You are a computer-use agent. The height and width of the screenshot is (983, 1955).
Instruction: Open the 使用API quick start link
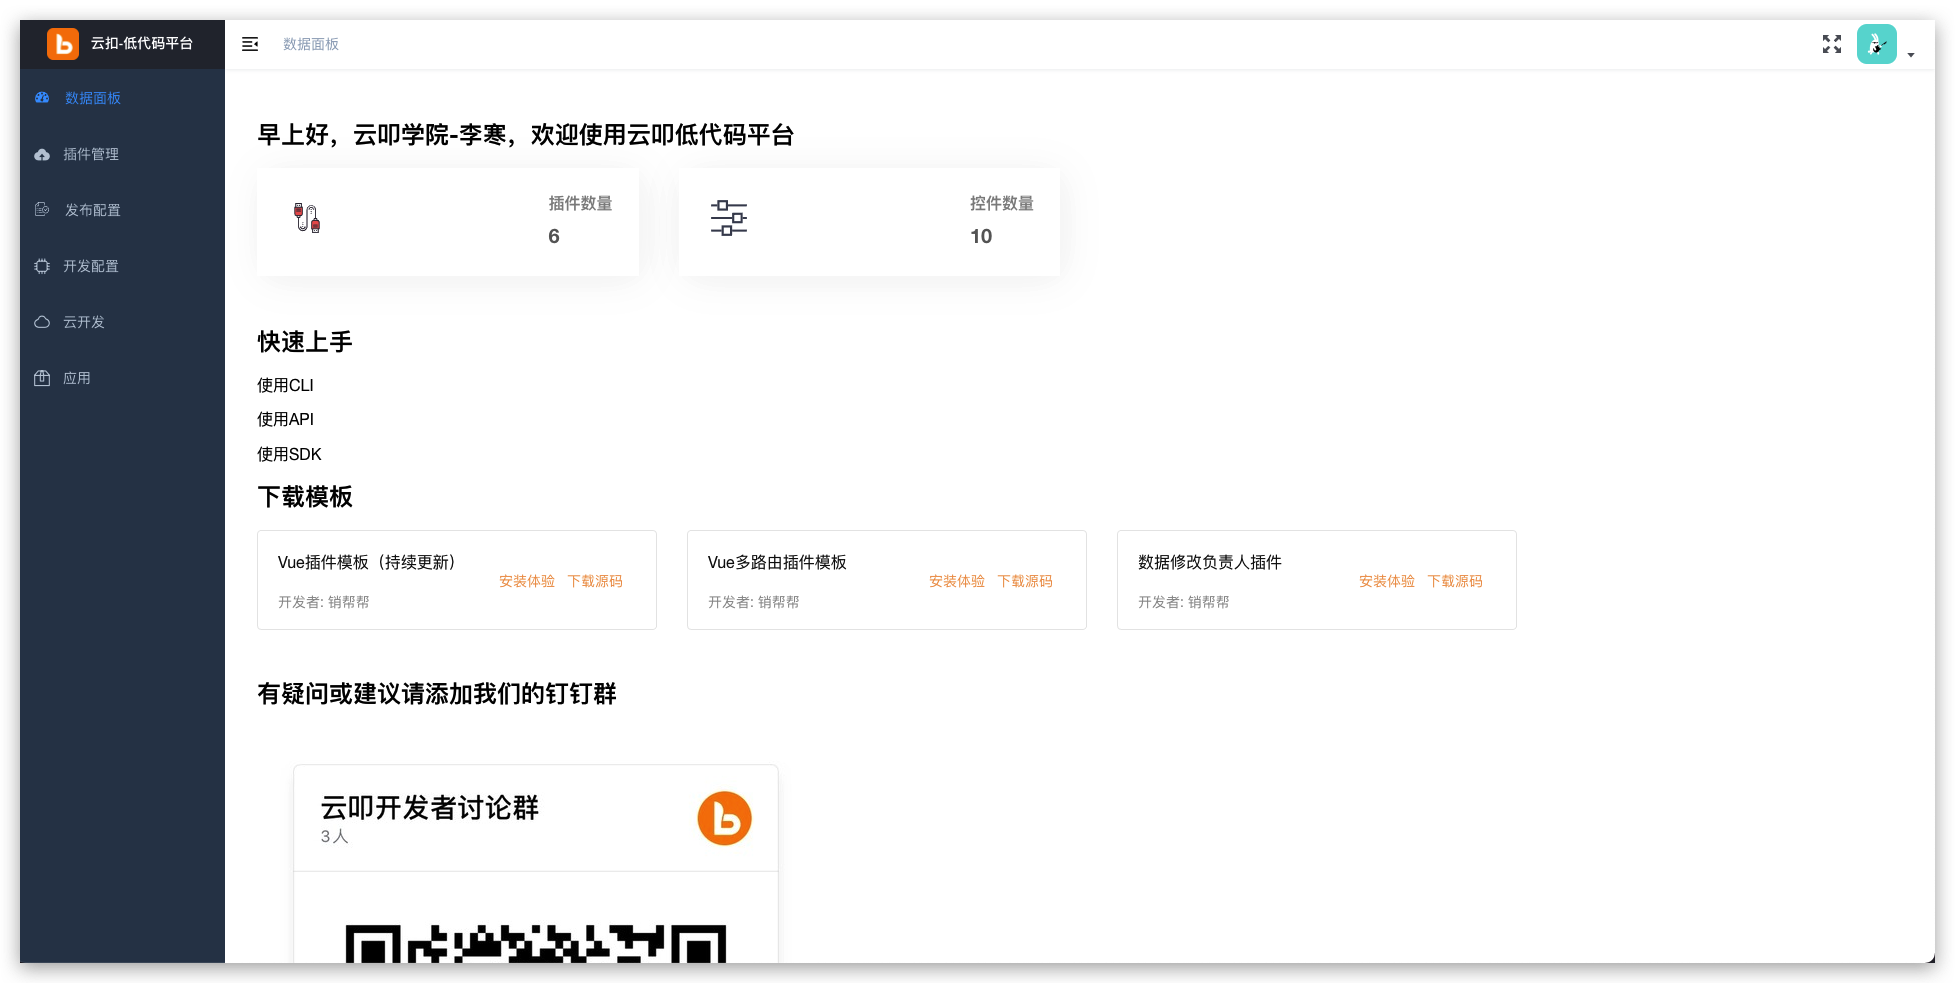285,419
